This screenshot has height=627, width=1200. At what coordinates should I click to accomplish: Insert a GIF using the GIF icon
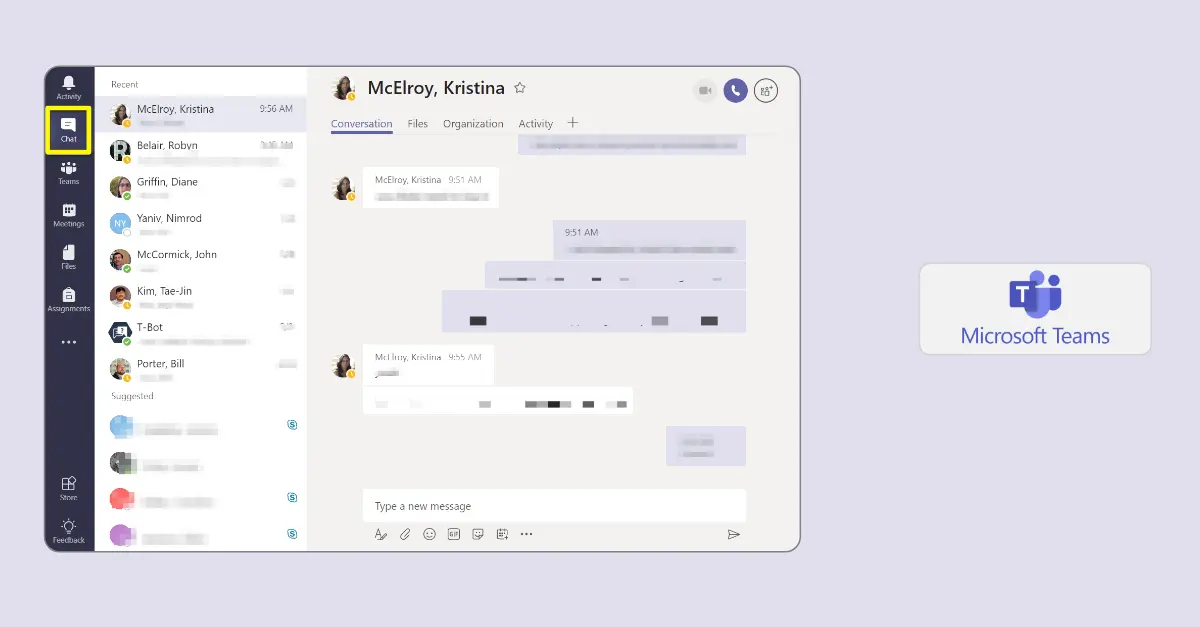pos(454,534)
